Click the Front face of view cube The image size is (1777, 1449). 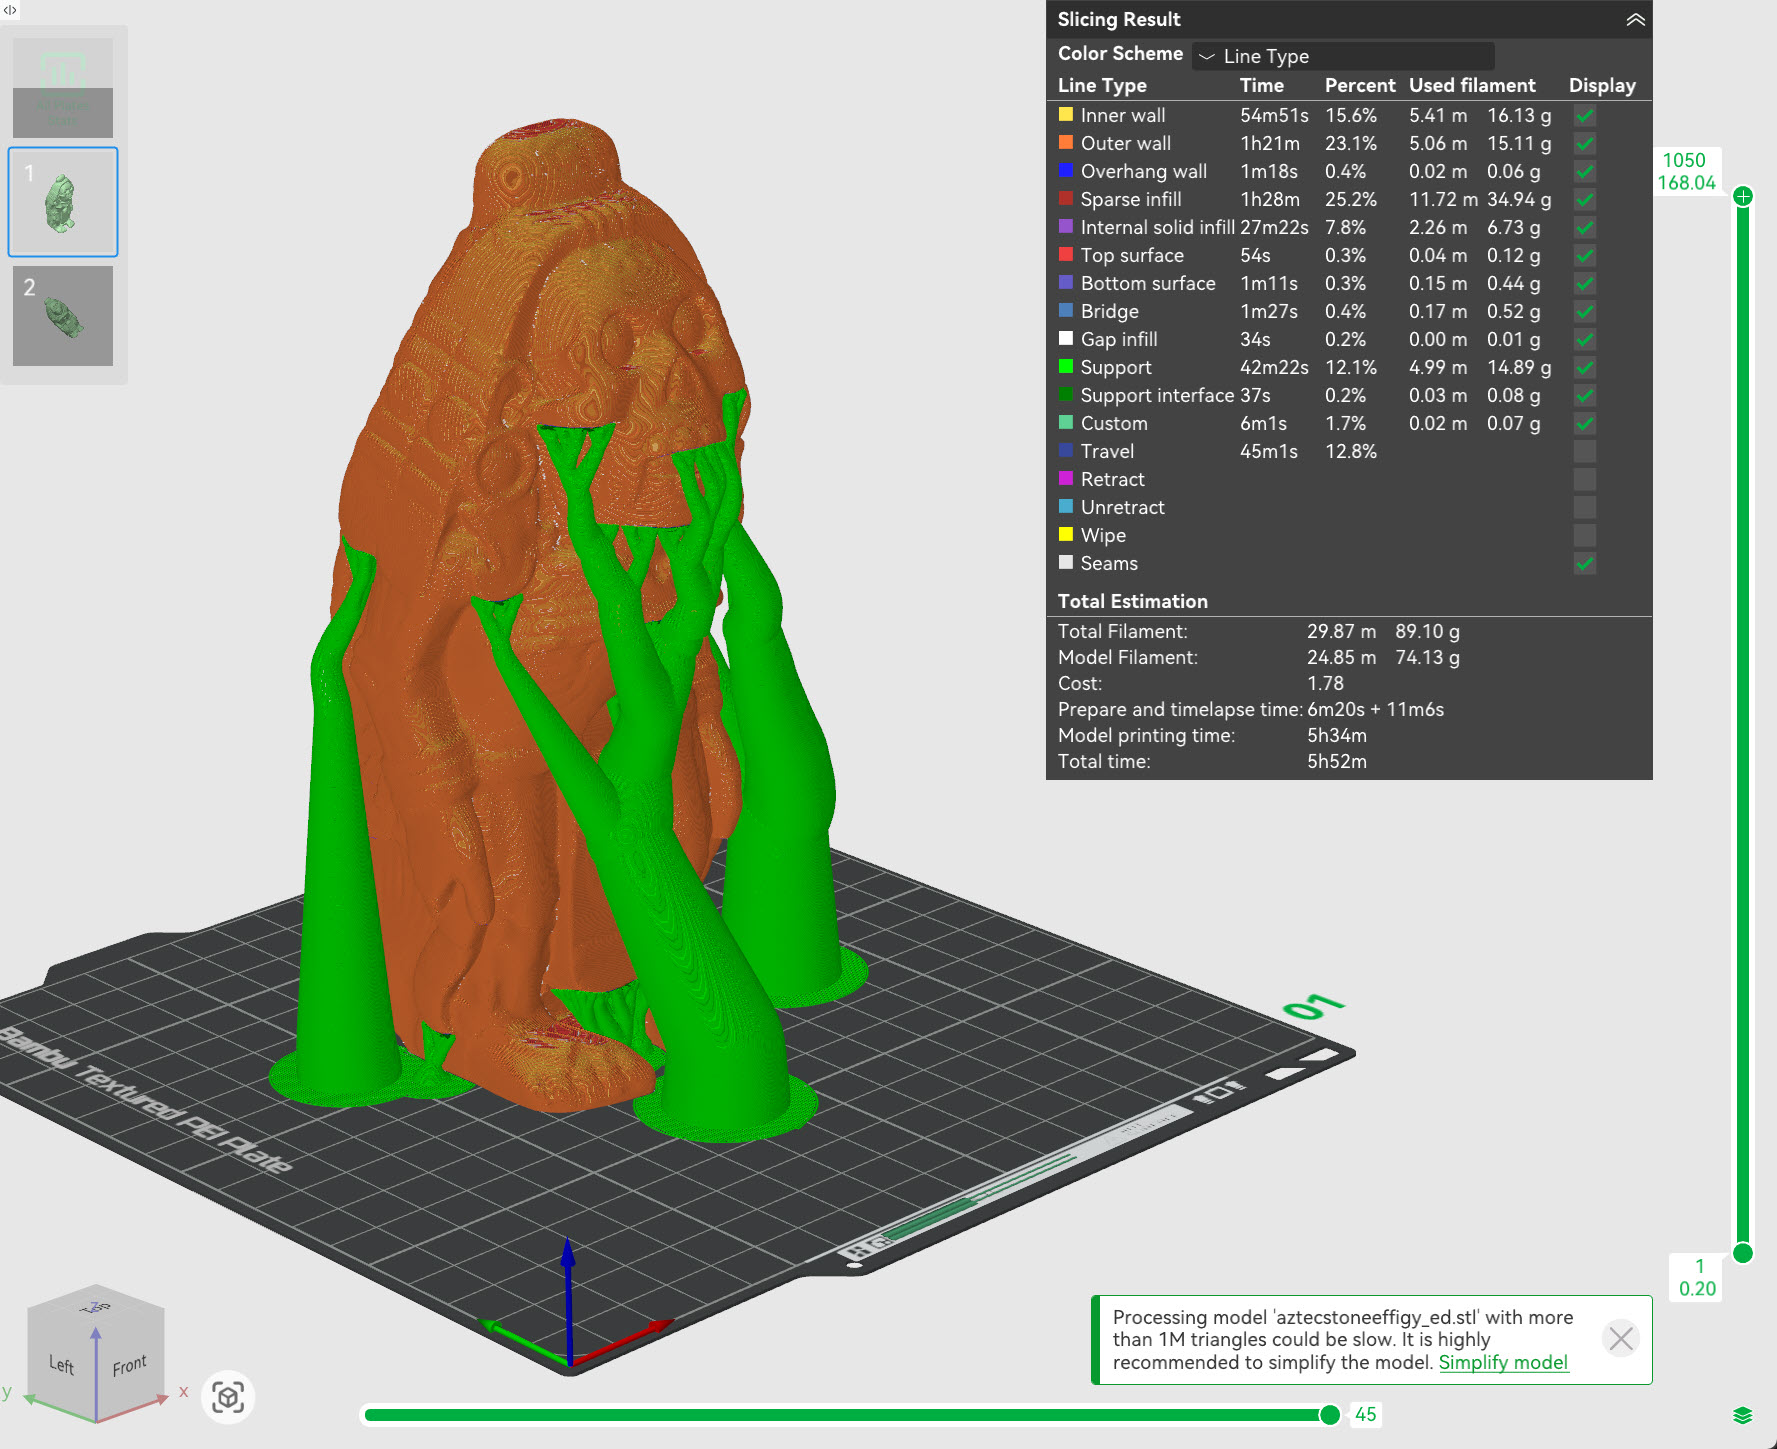130,1364
